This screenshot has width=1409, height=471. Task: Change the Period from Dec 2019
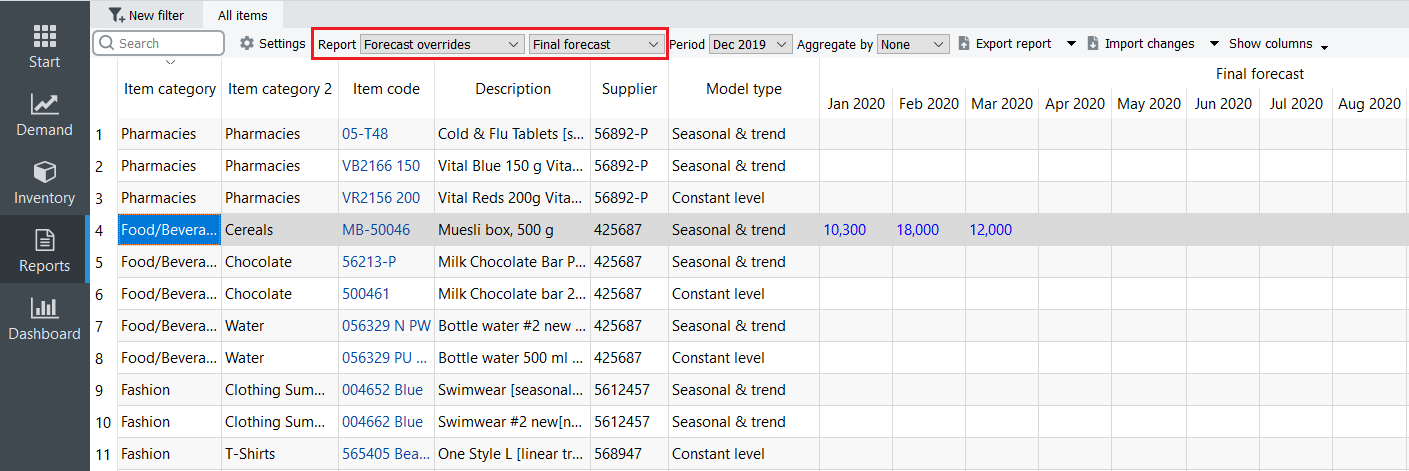(x=750, y=44)
